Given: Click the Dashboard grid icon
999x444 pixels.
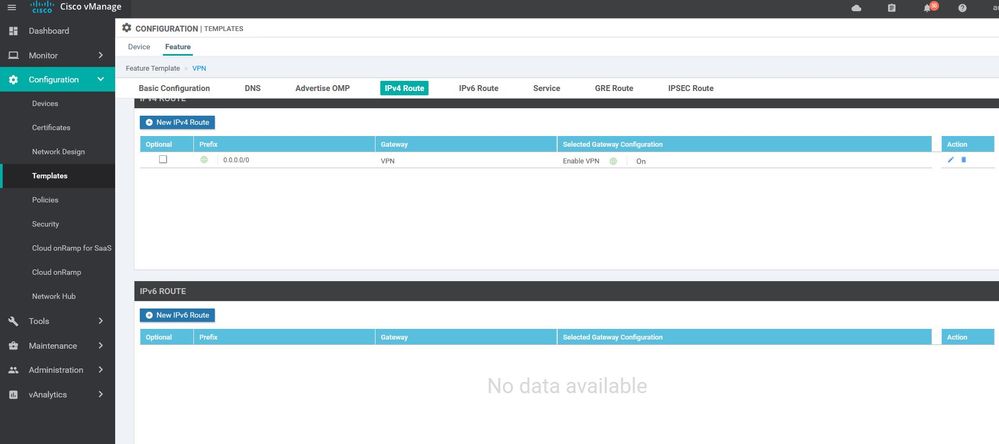Looking at the screenshot, I should (13, 31).
